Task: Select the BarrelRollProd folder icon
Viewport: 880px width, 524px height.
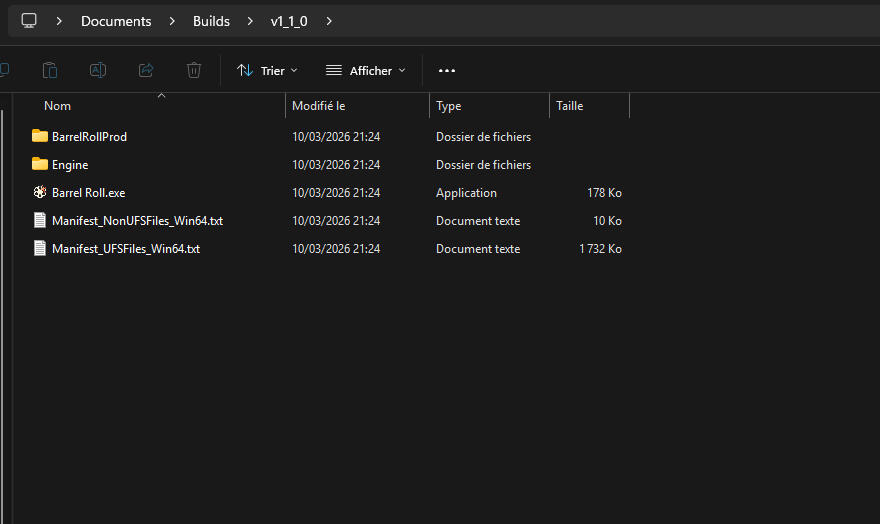Action: 40,136
